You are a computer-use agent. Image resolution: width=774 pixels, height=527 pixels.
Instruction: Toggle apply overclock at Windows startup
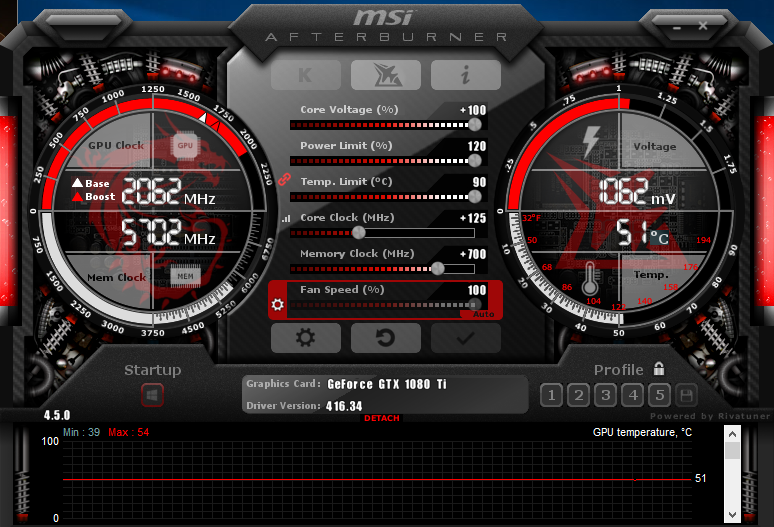click(152, 396)
